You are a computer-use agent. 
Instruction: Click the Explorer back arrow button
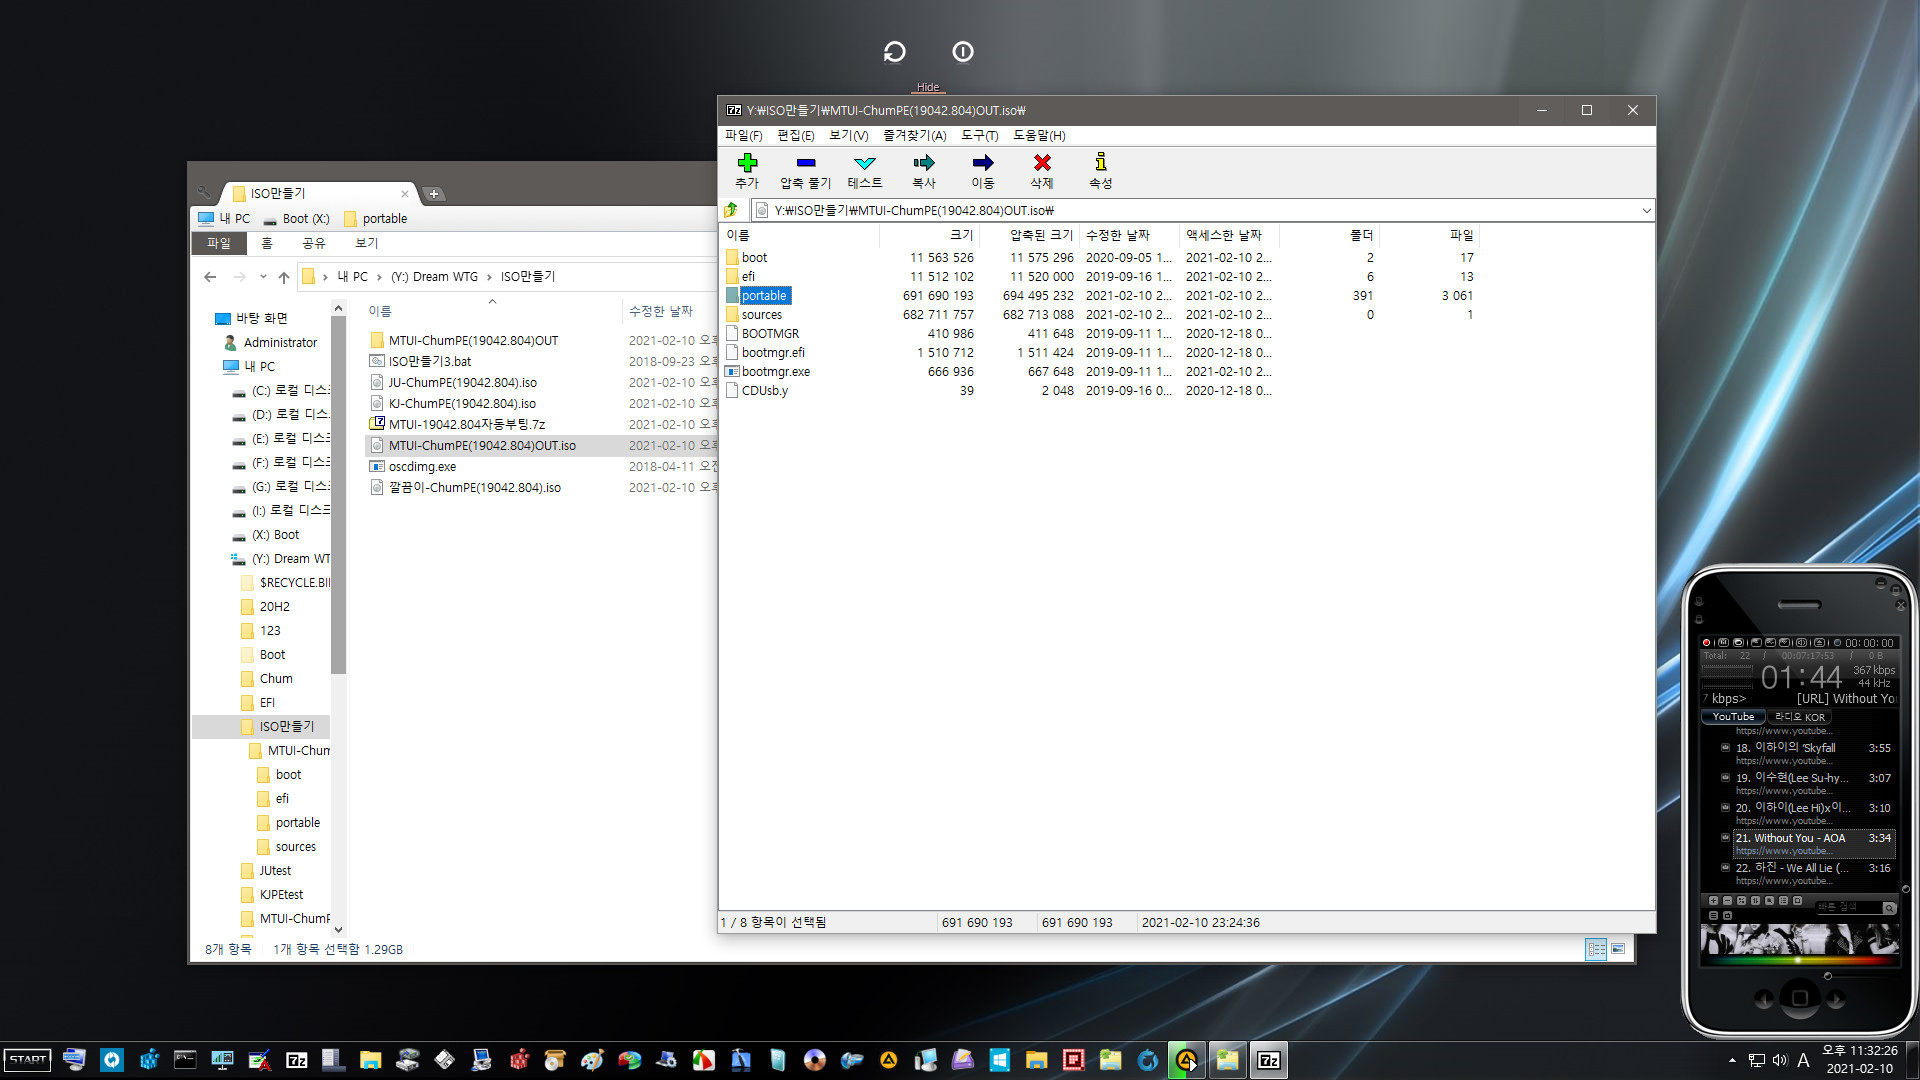[x=209, y=277]
